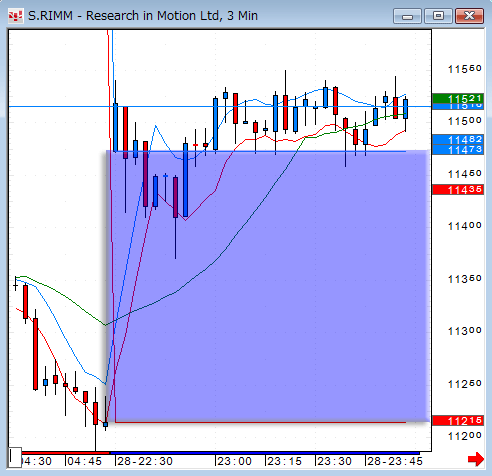Select the red 11215 price marker
The height and width of the screenshot is (476, 492).
[x=458, y=421]
